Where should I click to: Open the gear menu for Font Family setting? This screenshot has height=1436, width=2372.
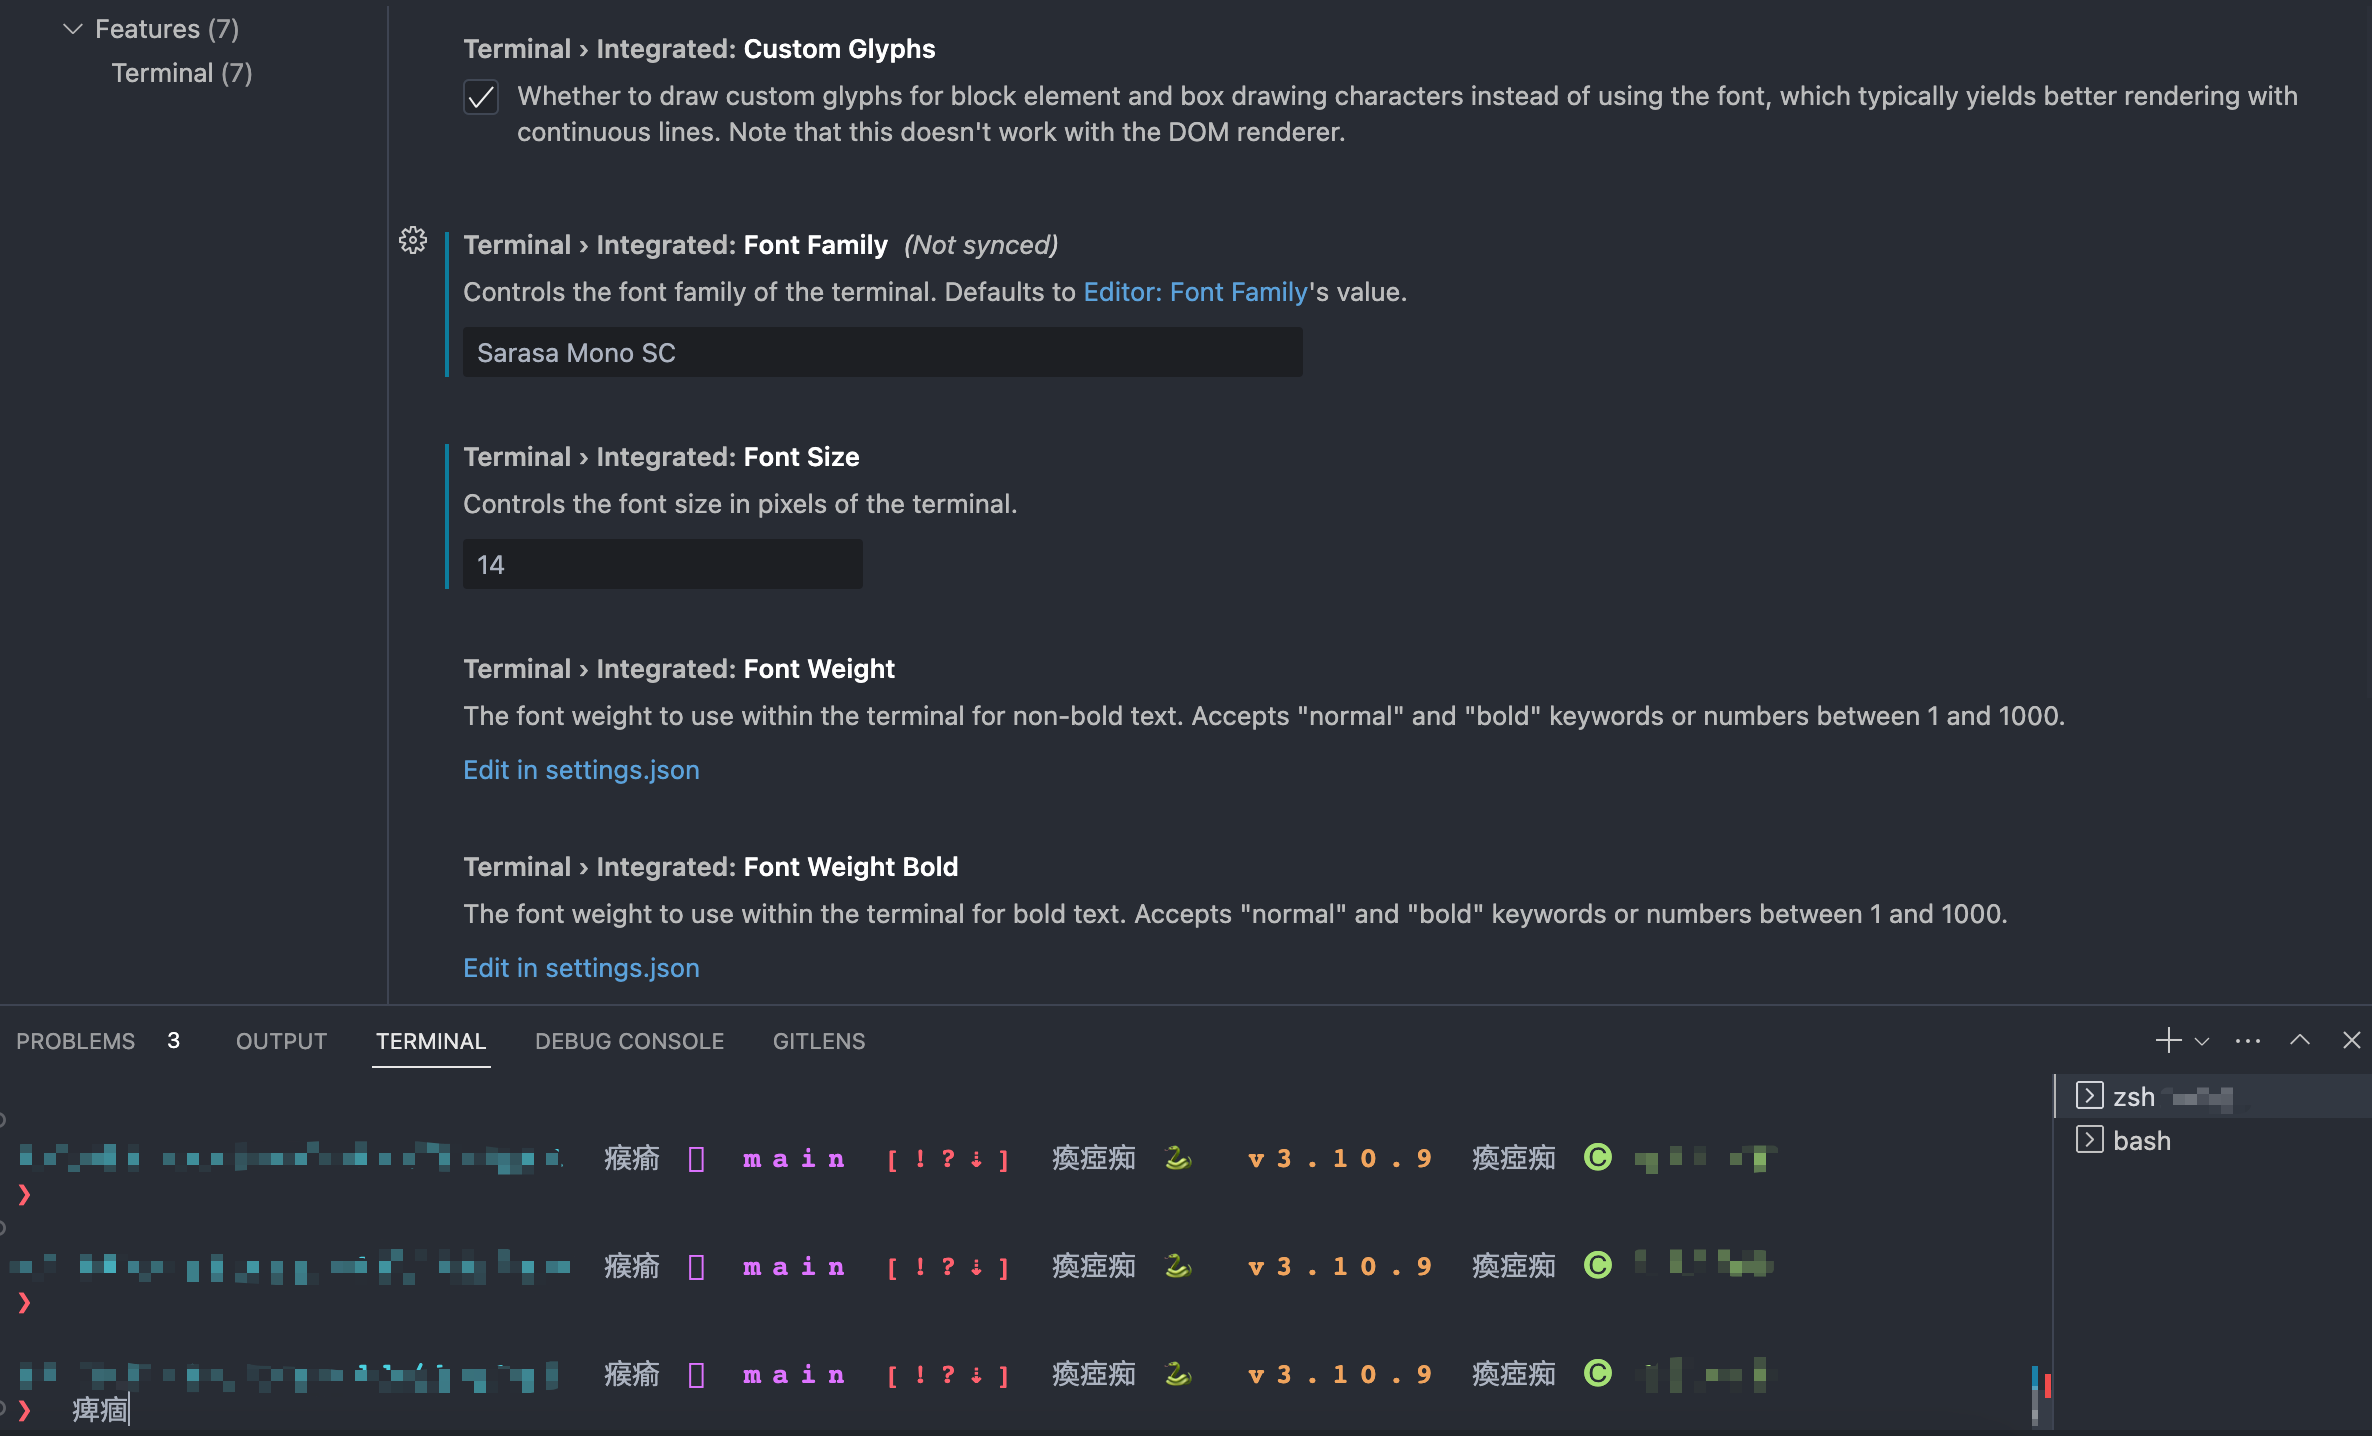pos(412,240)
